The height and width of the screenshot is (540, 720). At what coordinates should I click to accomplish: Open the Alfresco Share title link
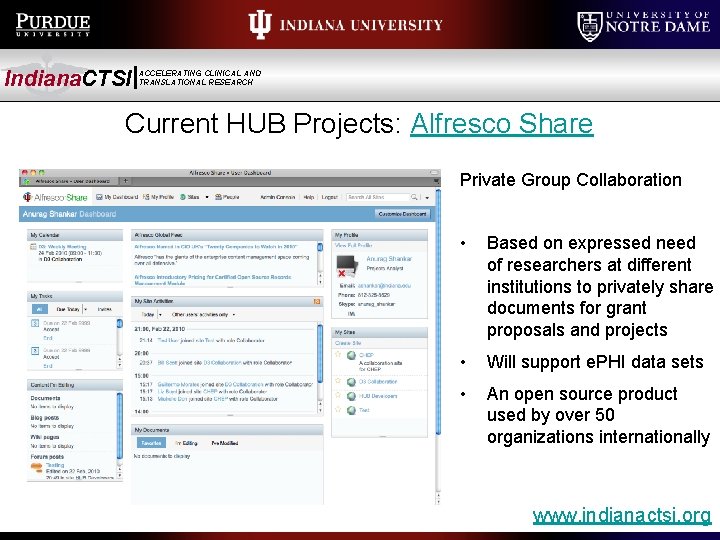[x=501, y=124]
